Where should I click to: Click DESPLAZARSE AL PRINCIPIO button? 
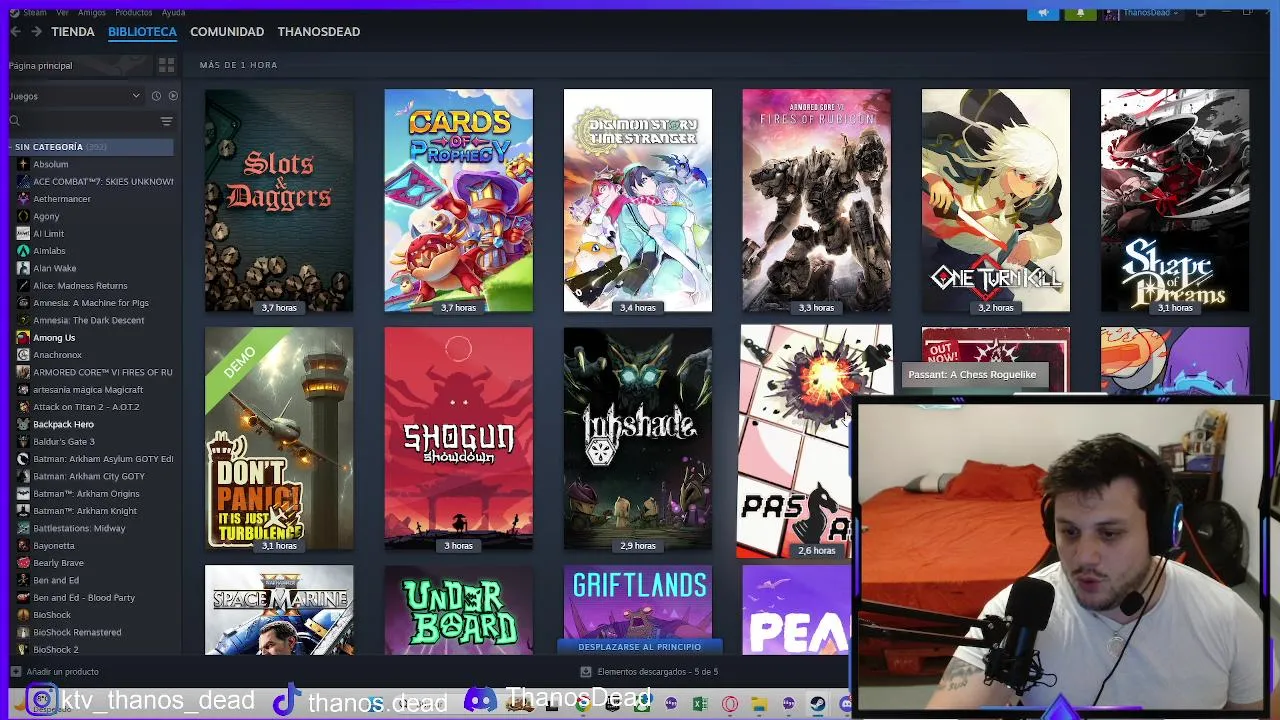point(639,647)
